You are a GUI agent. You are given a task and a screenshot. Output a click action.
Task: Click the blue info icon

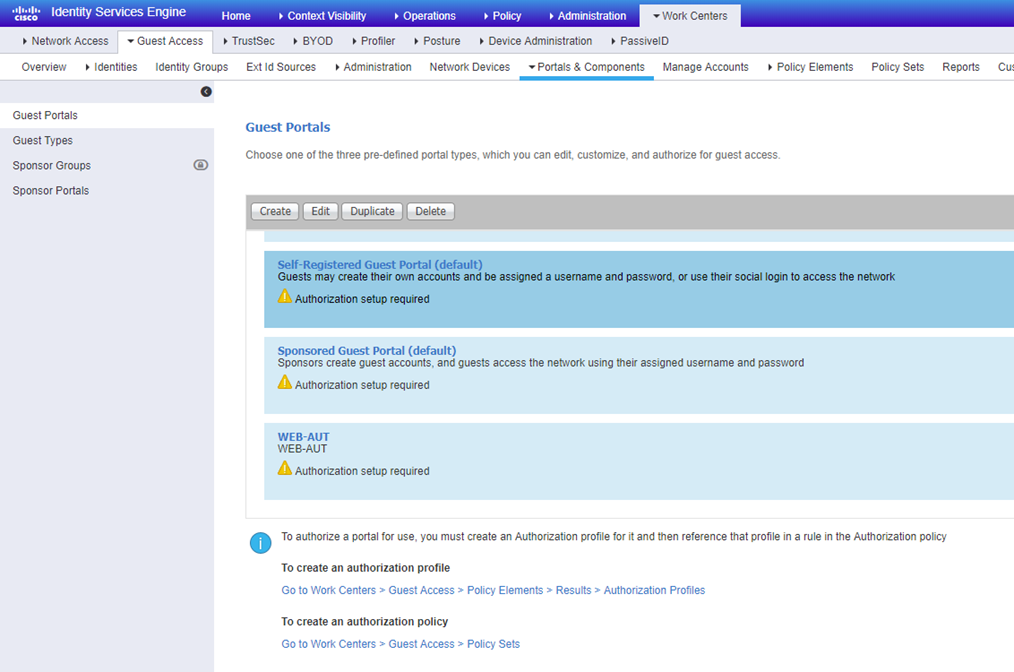point(261,543)
